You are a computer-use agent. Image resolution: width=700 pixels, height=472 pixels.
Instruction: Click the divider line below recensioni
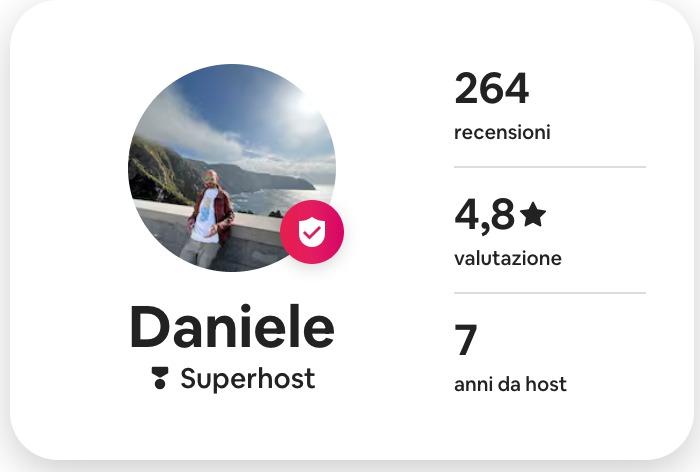(550, 167)
